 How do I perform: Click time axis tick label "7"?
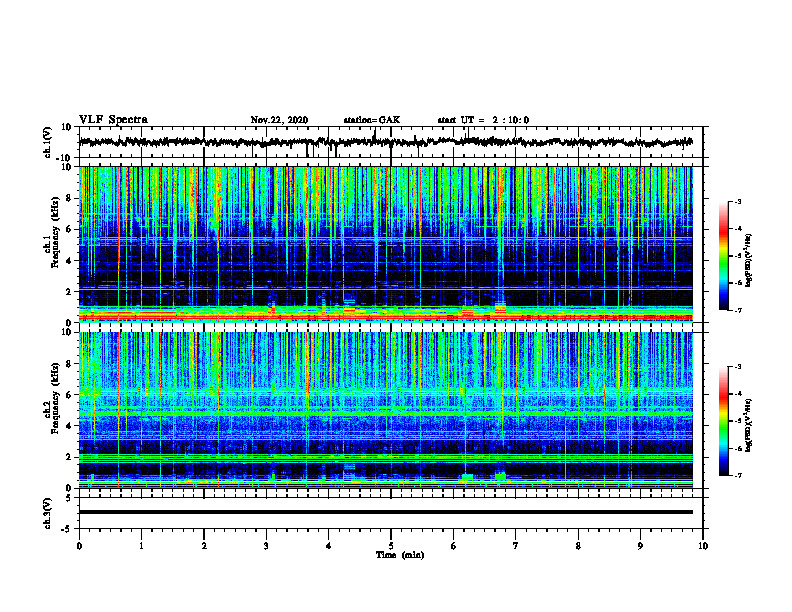516,546
